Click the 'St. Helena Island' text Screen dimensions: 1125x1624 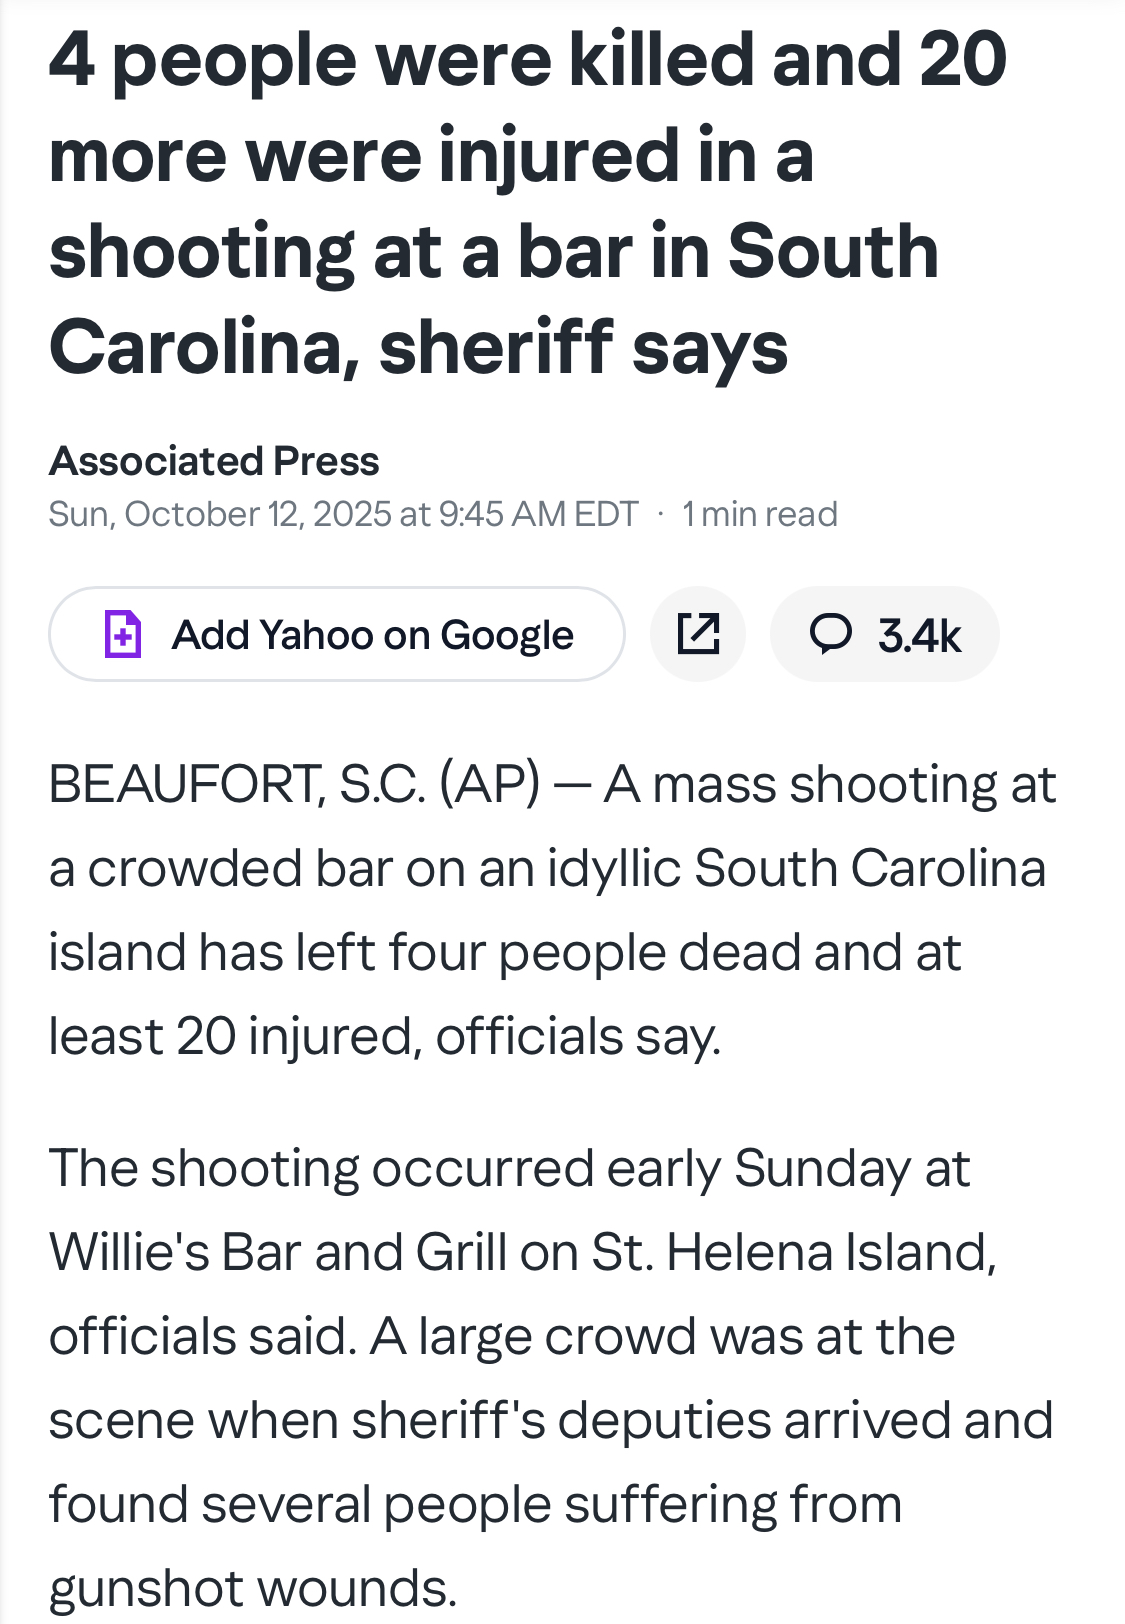pos(794,1252)
